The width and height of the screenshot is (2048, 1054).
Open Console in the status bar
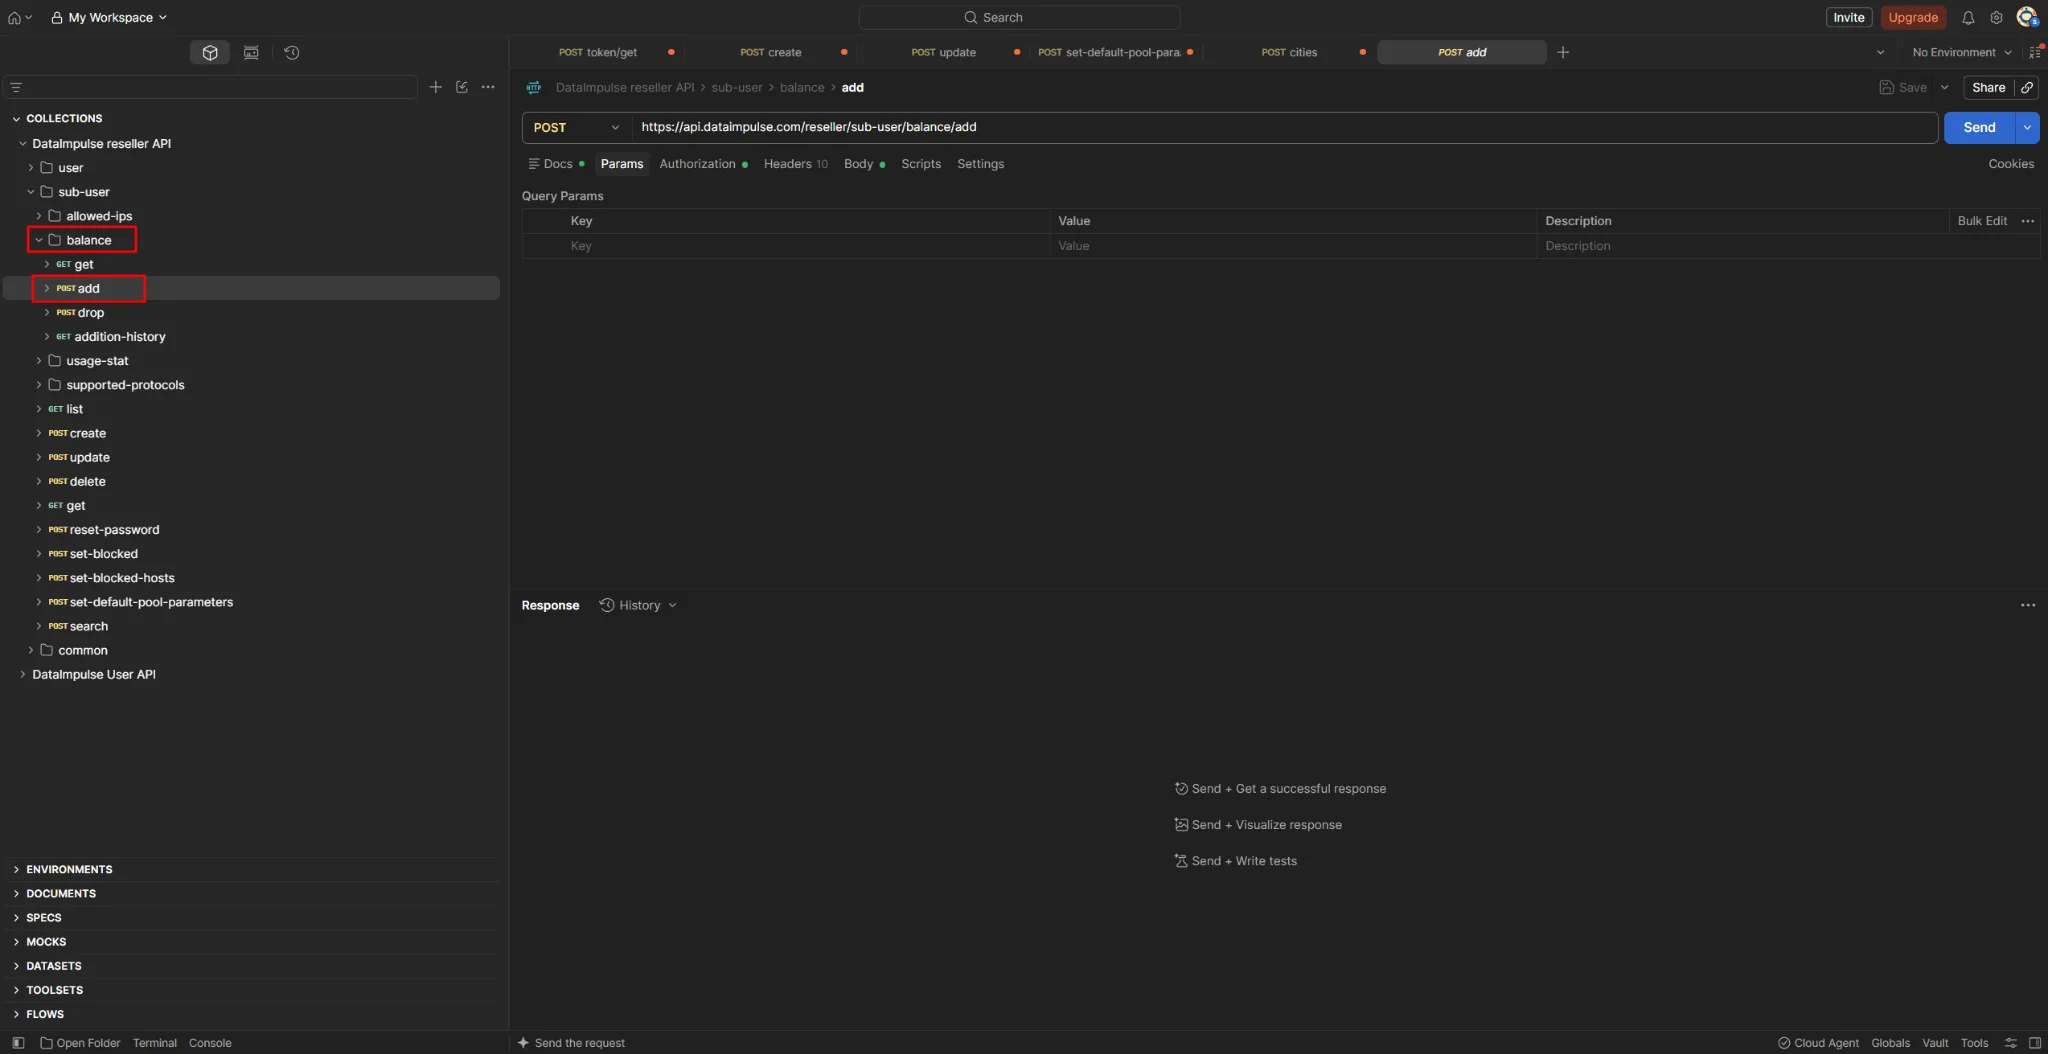(210, 1043)
